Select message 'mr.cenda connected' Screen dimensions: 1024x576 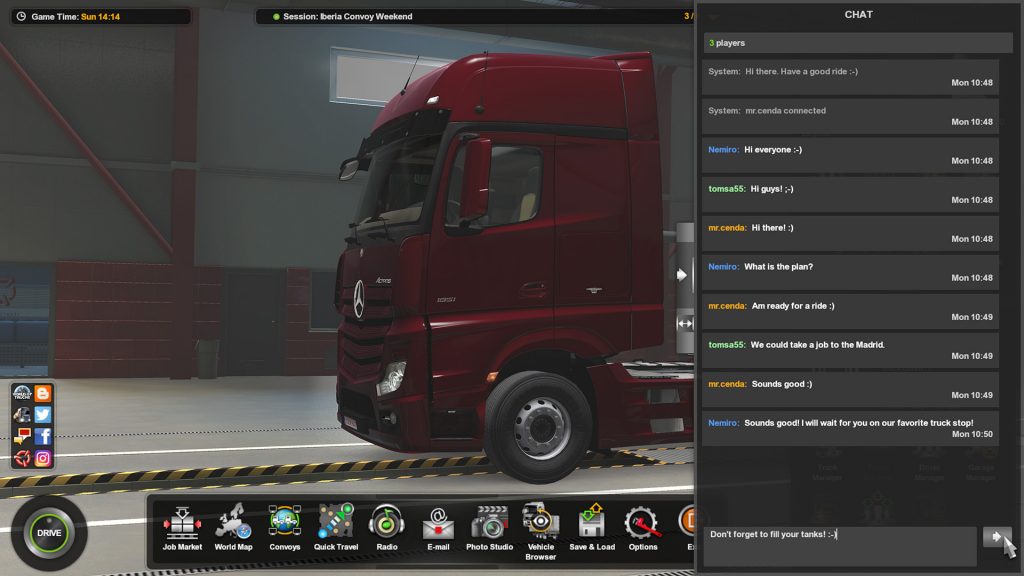coord(850,116)
